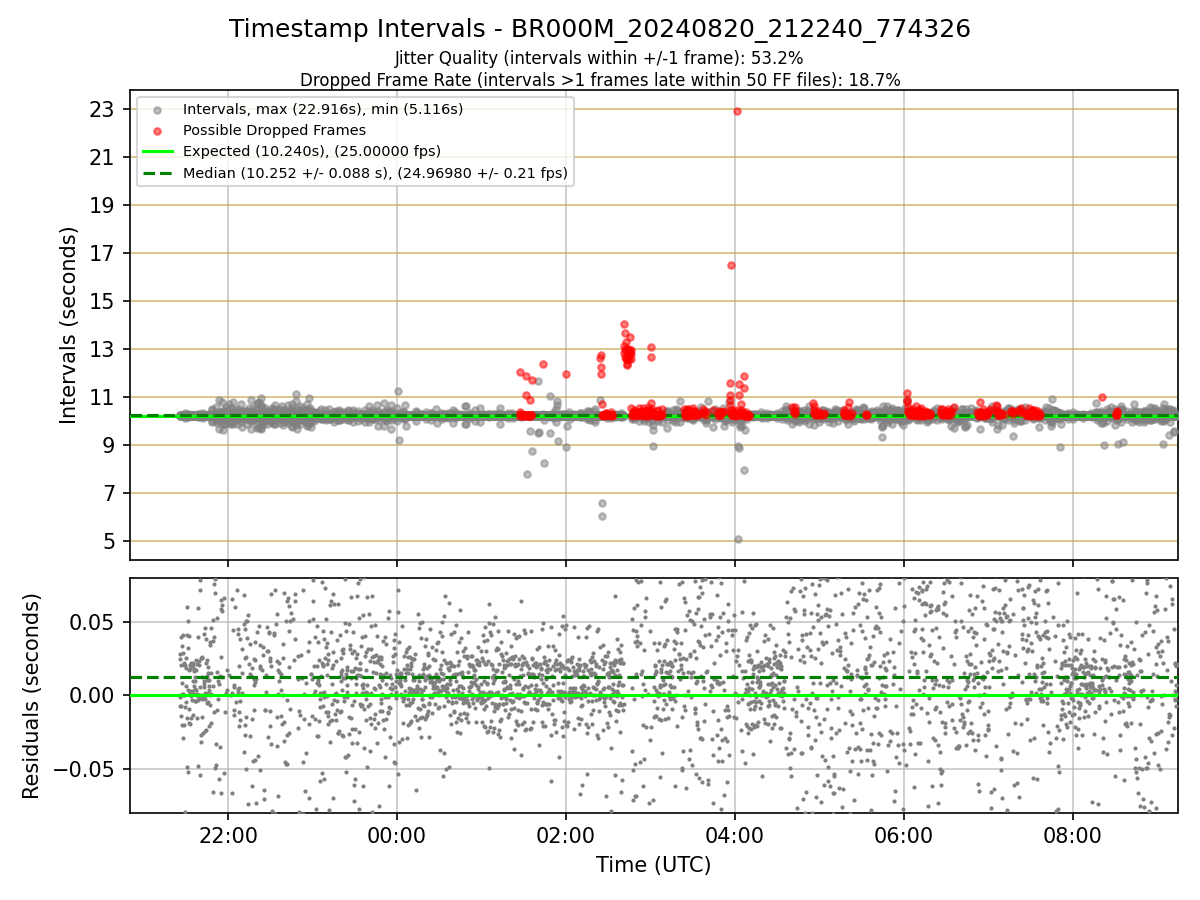Screen dimensions: 1200x900
Task: Click the red outlier point at 16.5 seconds
Action: click(731, 265)
